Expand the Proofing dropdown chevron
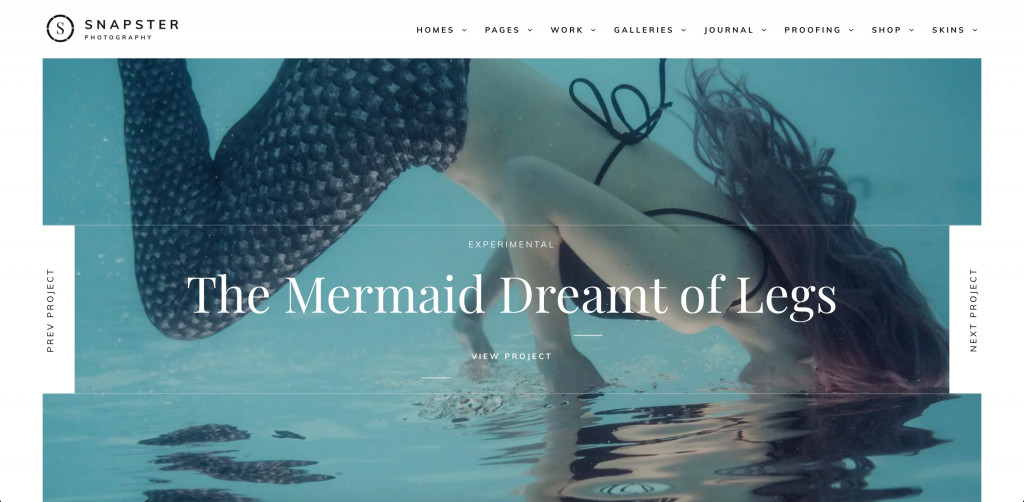Viewport: 1024px width, 502px height. point(851,30)
